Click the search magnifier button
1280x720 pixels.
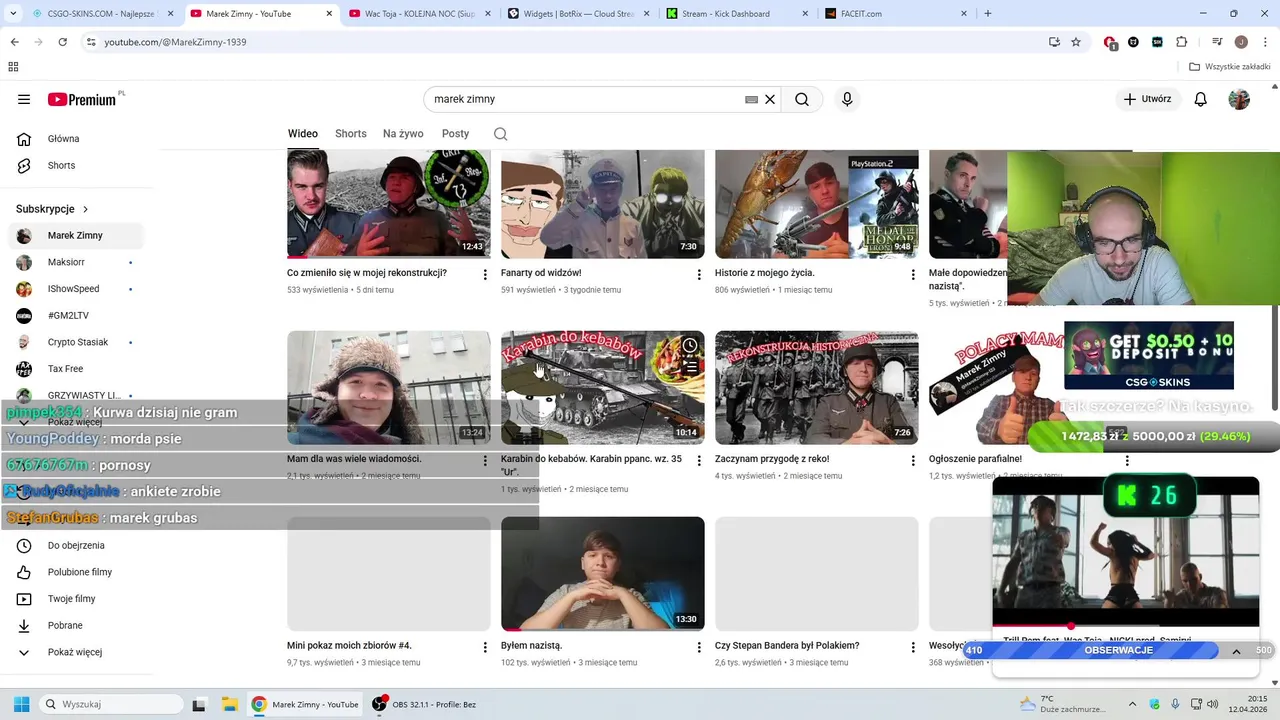(802, 99)
